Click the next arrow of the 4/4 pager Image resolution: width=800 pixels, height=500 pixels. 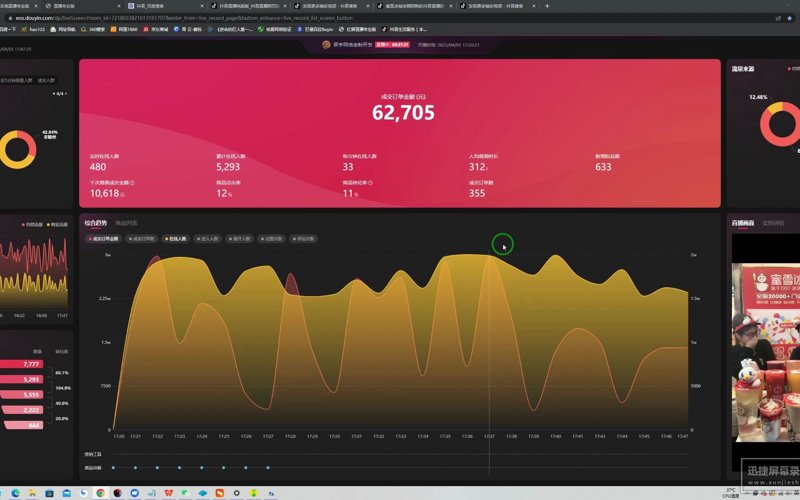(x=66, y=94)
